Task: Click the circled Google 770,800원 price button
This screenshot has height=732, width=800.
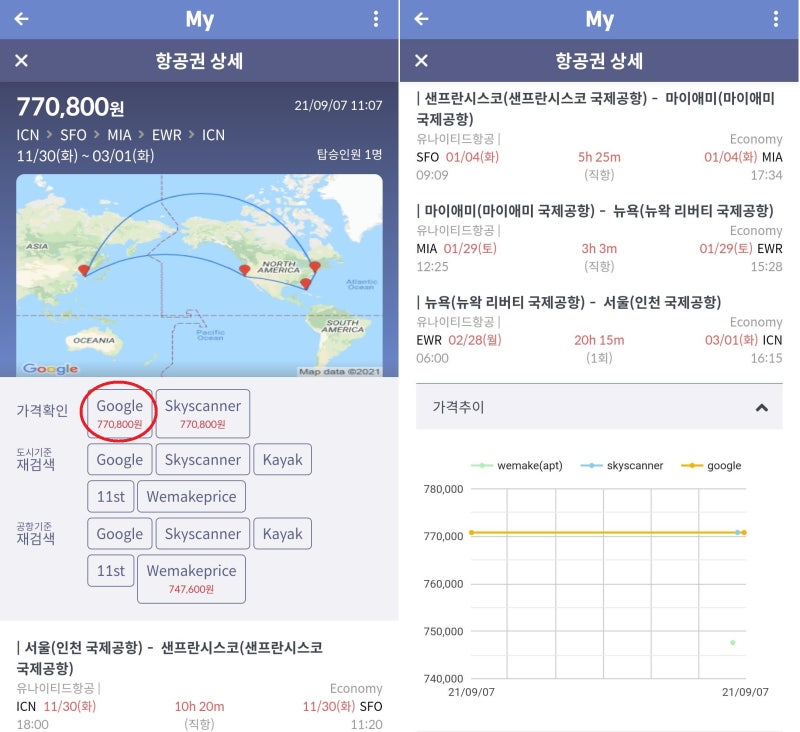Action: tap(120, 414)
